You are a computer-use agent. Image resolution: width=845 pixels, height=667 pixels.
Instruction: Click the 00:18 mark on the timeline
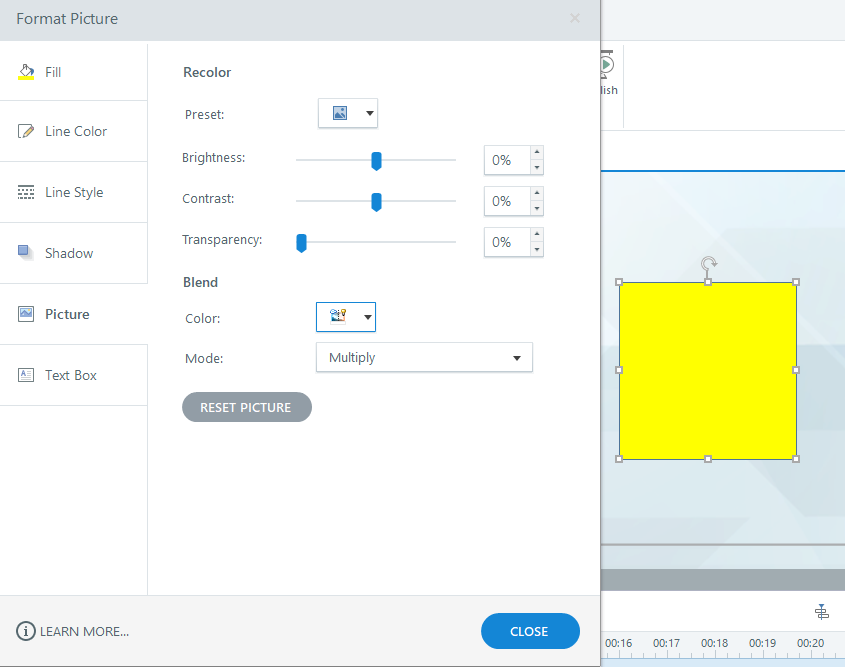[x=714, y=643]
